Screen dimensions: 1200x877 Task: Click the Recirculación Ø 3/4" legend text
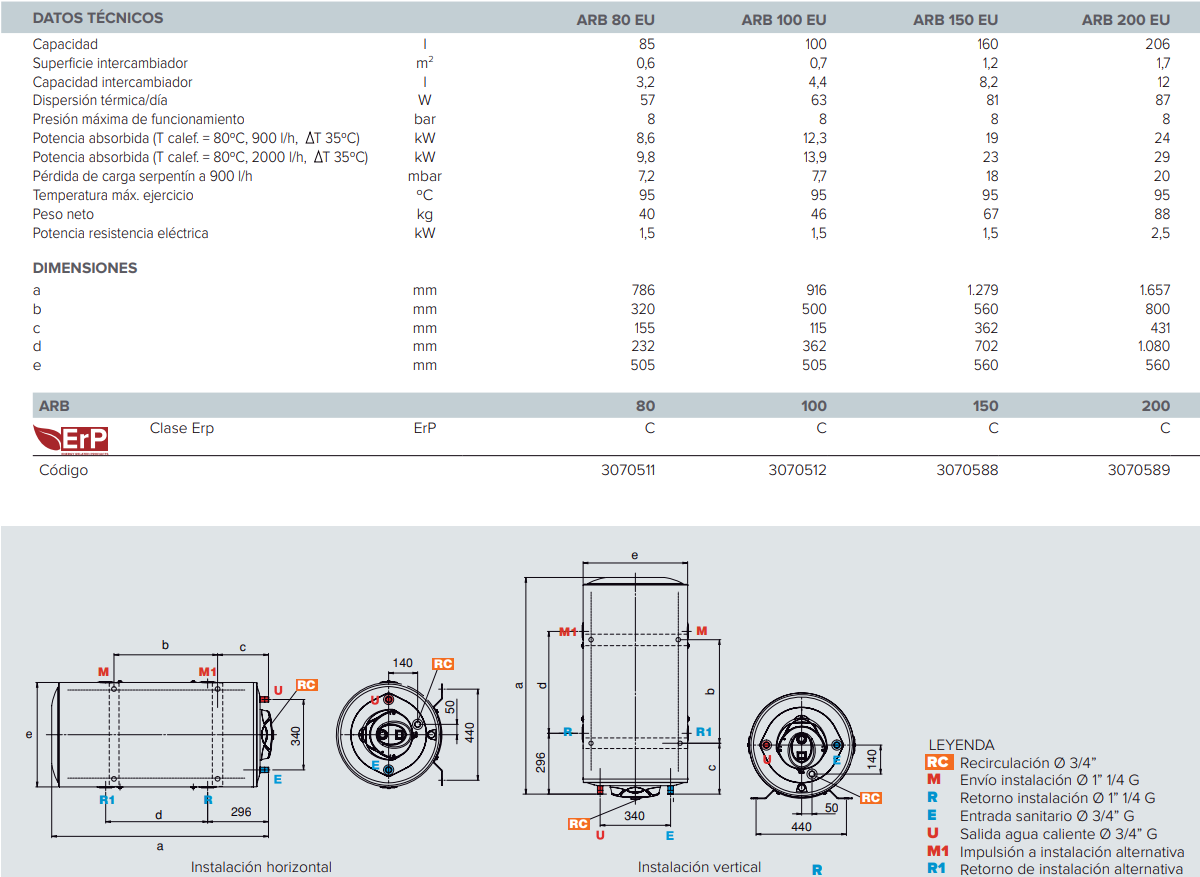(x=1027, y=763)
